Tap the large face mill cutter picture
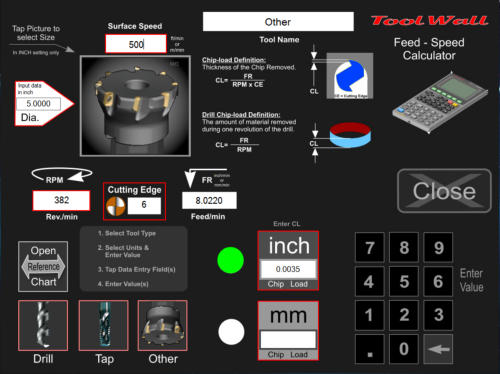This screenshot has height=374, width=500. point(135,106)
